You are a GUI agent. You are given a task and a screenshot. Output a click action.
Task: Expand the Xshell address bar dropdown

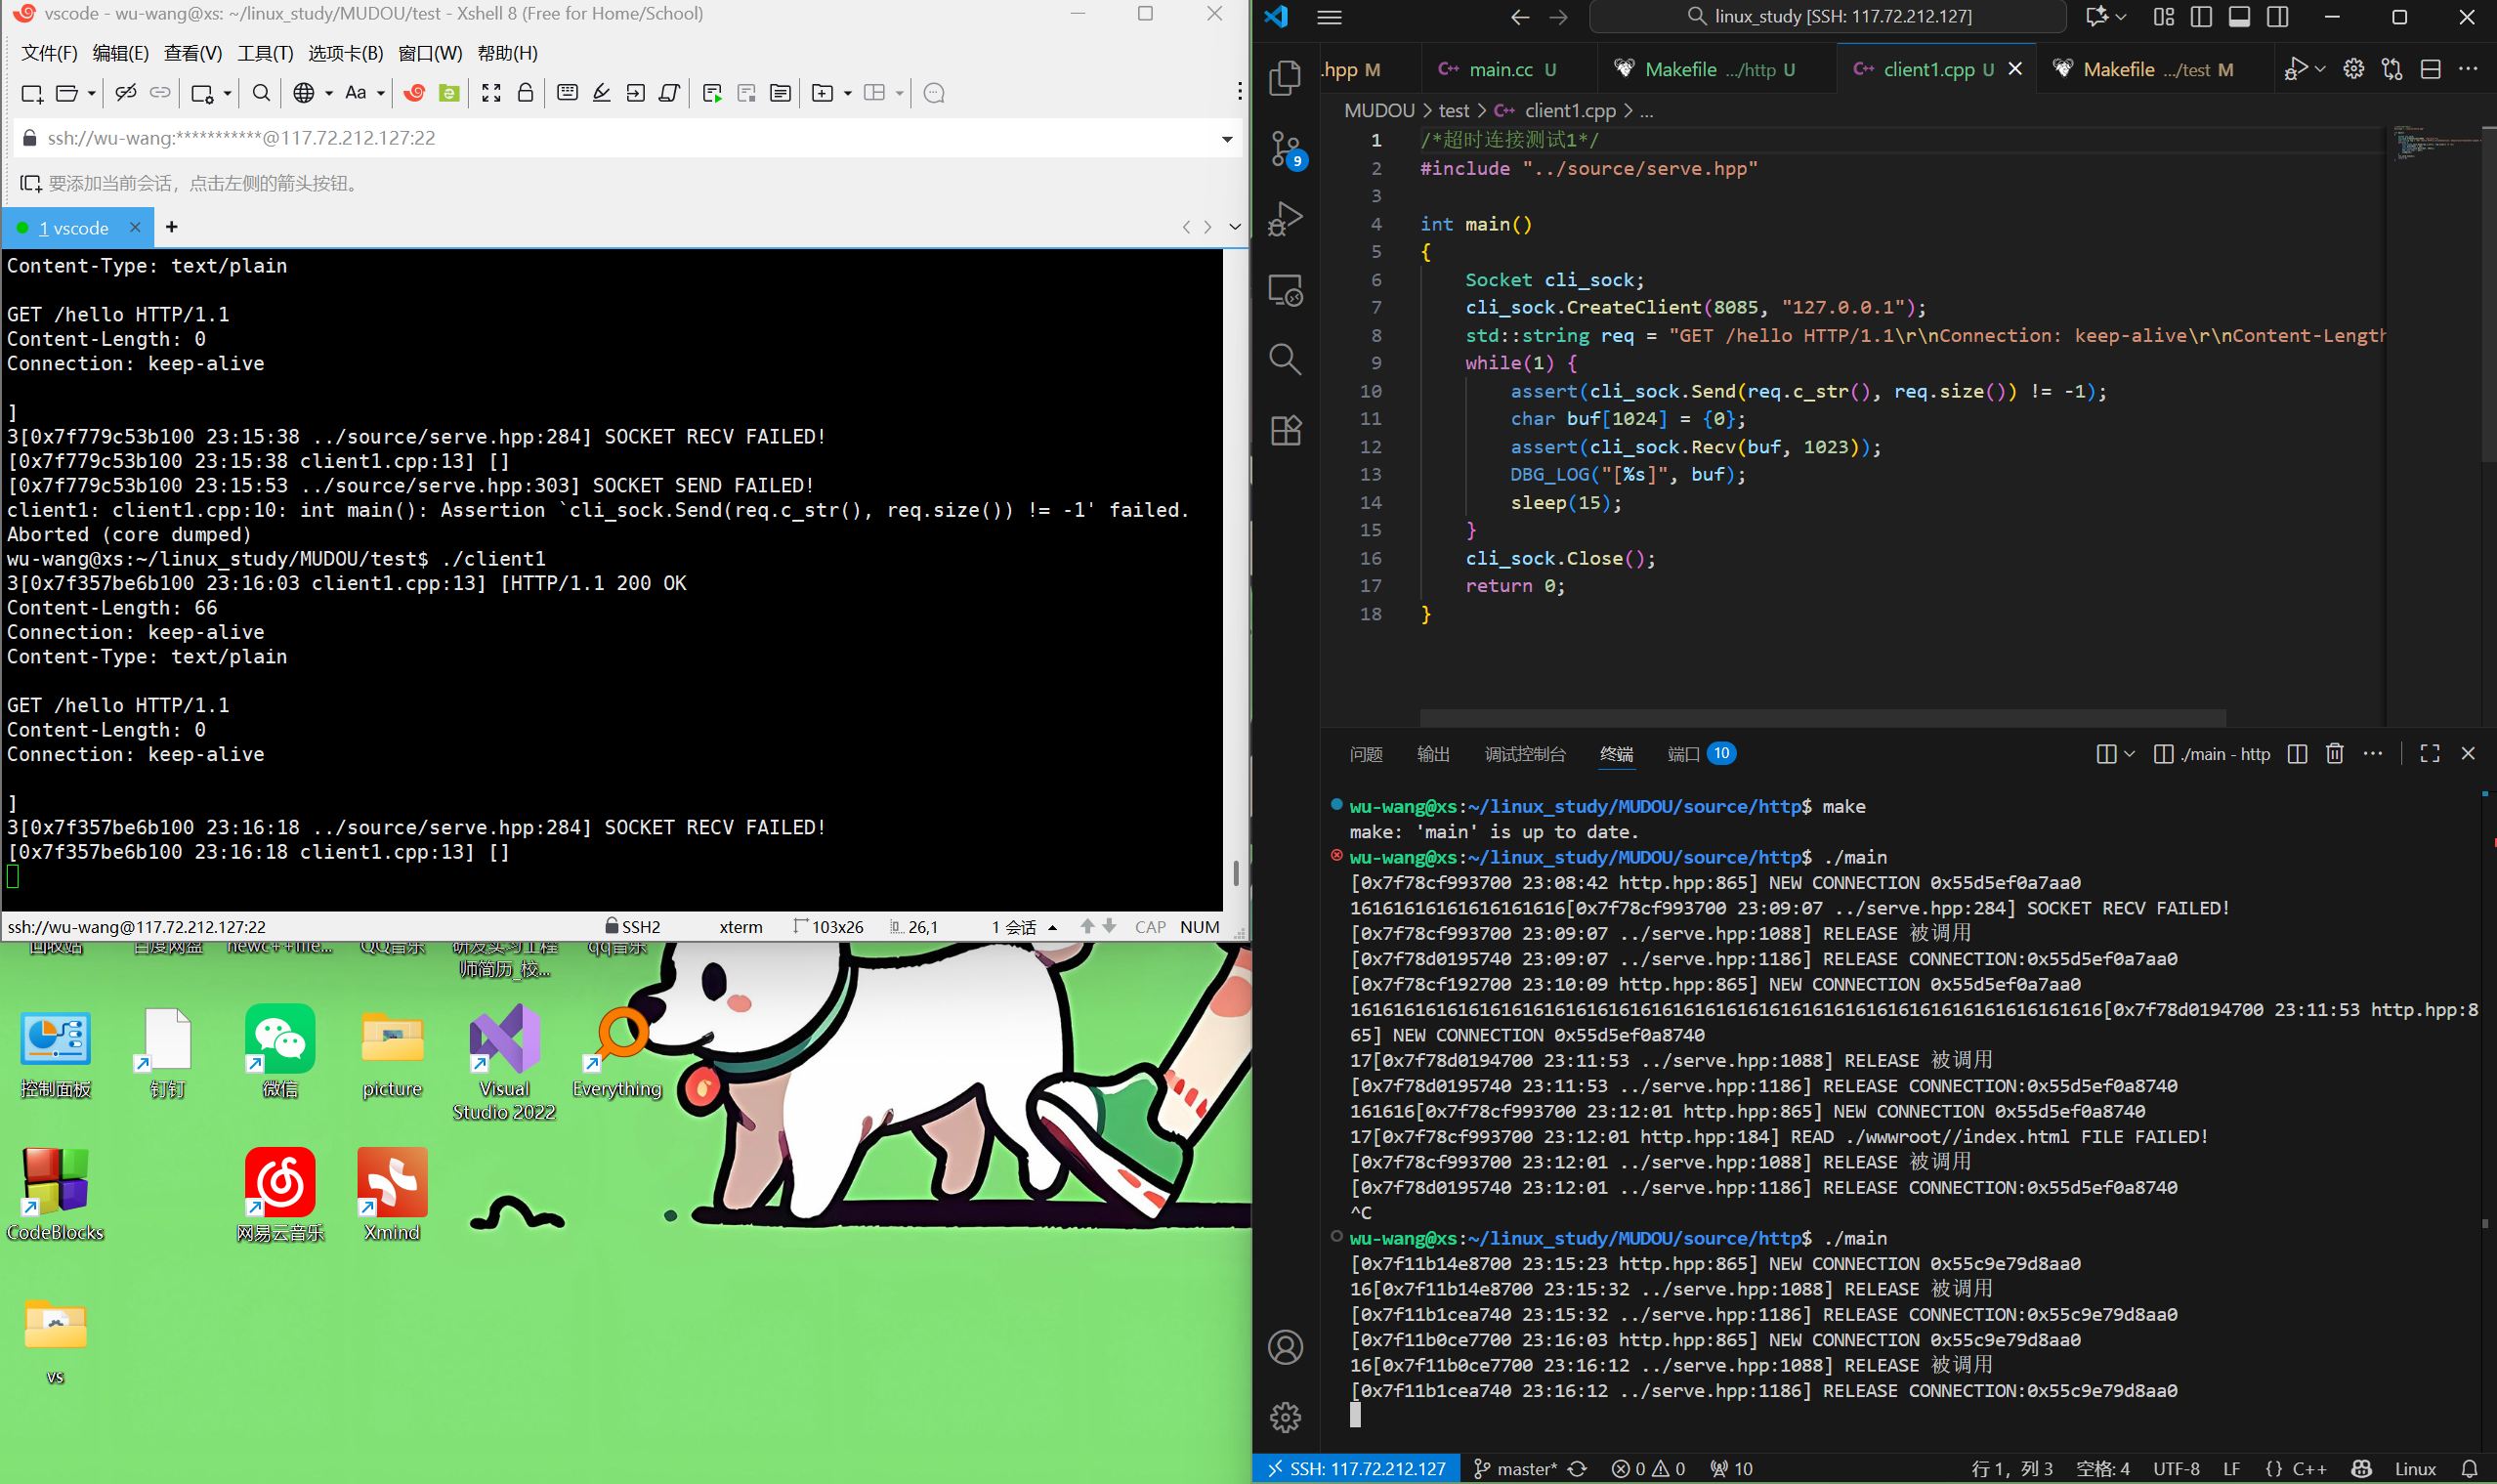coord(1227,139)
